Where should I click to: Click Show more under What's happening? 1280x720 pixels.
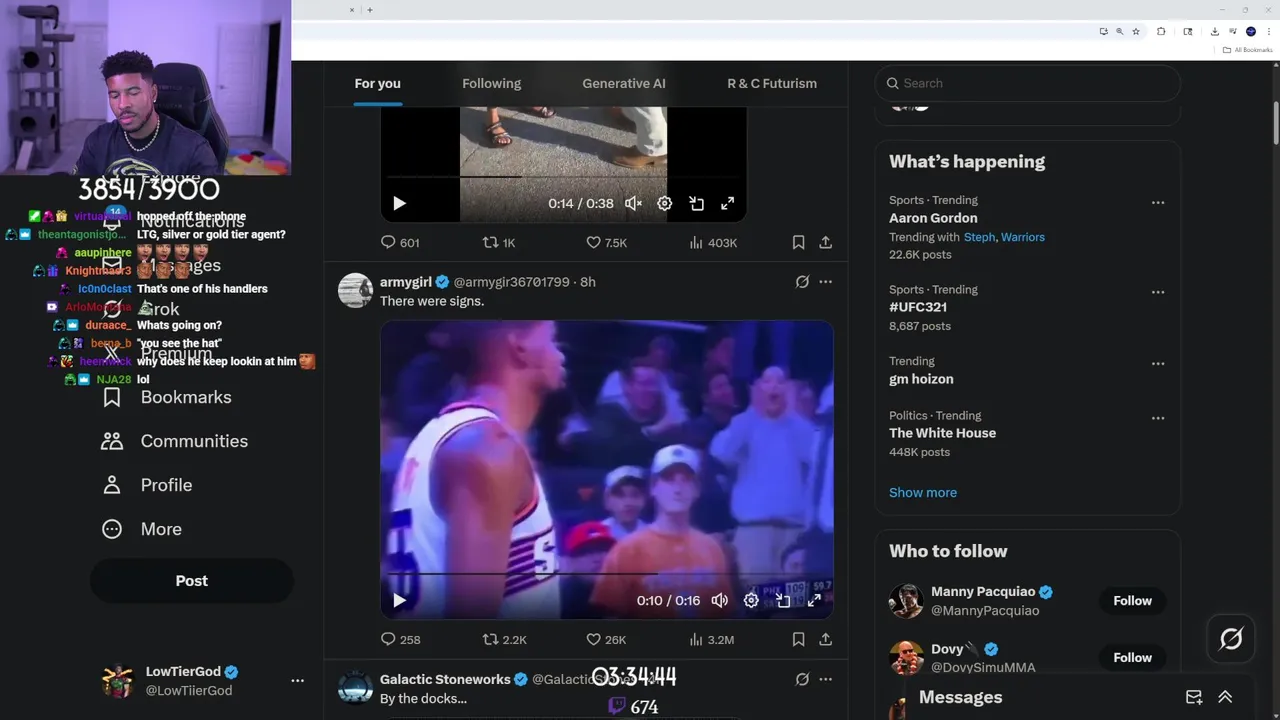pos(923,492)
